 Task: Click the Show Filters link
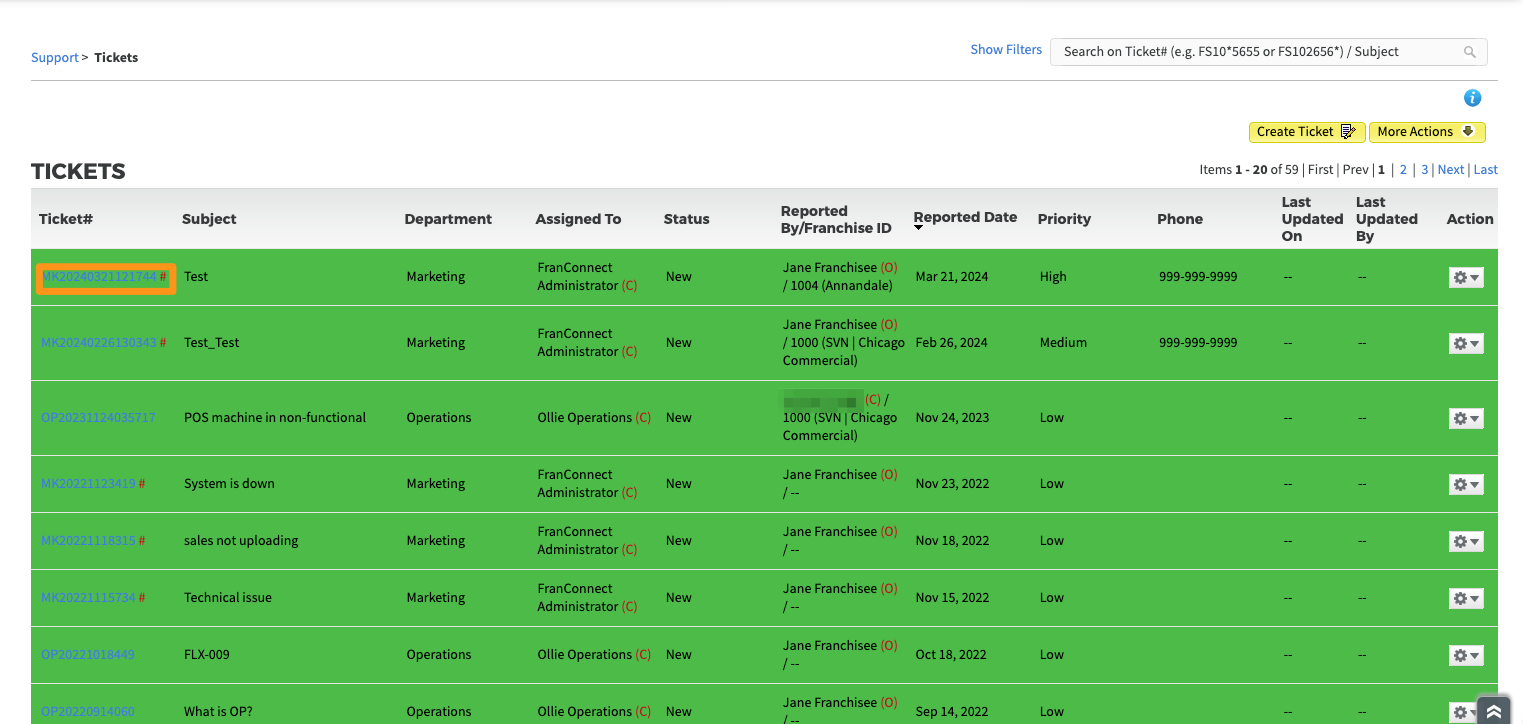(1006, 50)
